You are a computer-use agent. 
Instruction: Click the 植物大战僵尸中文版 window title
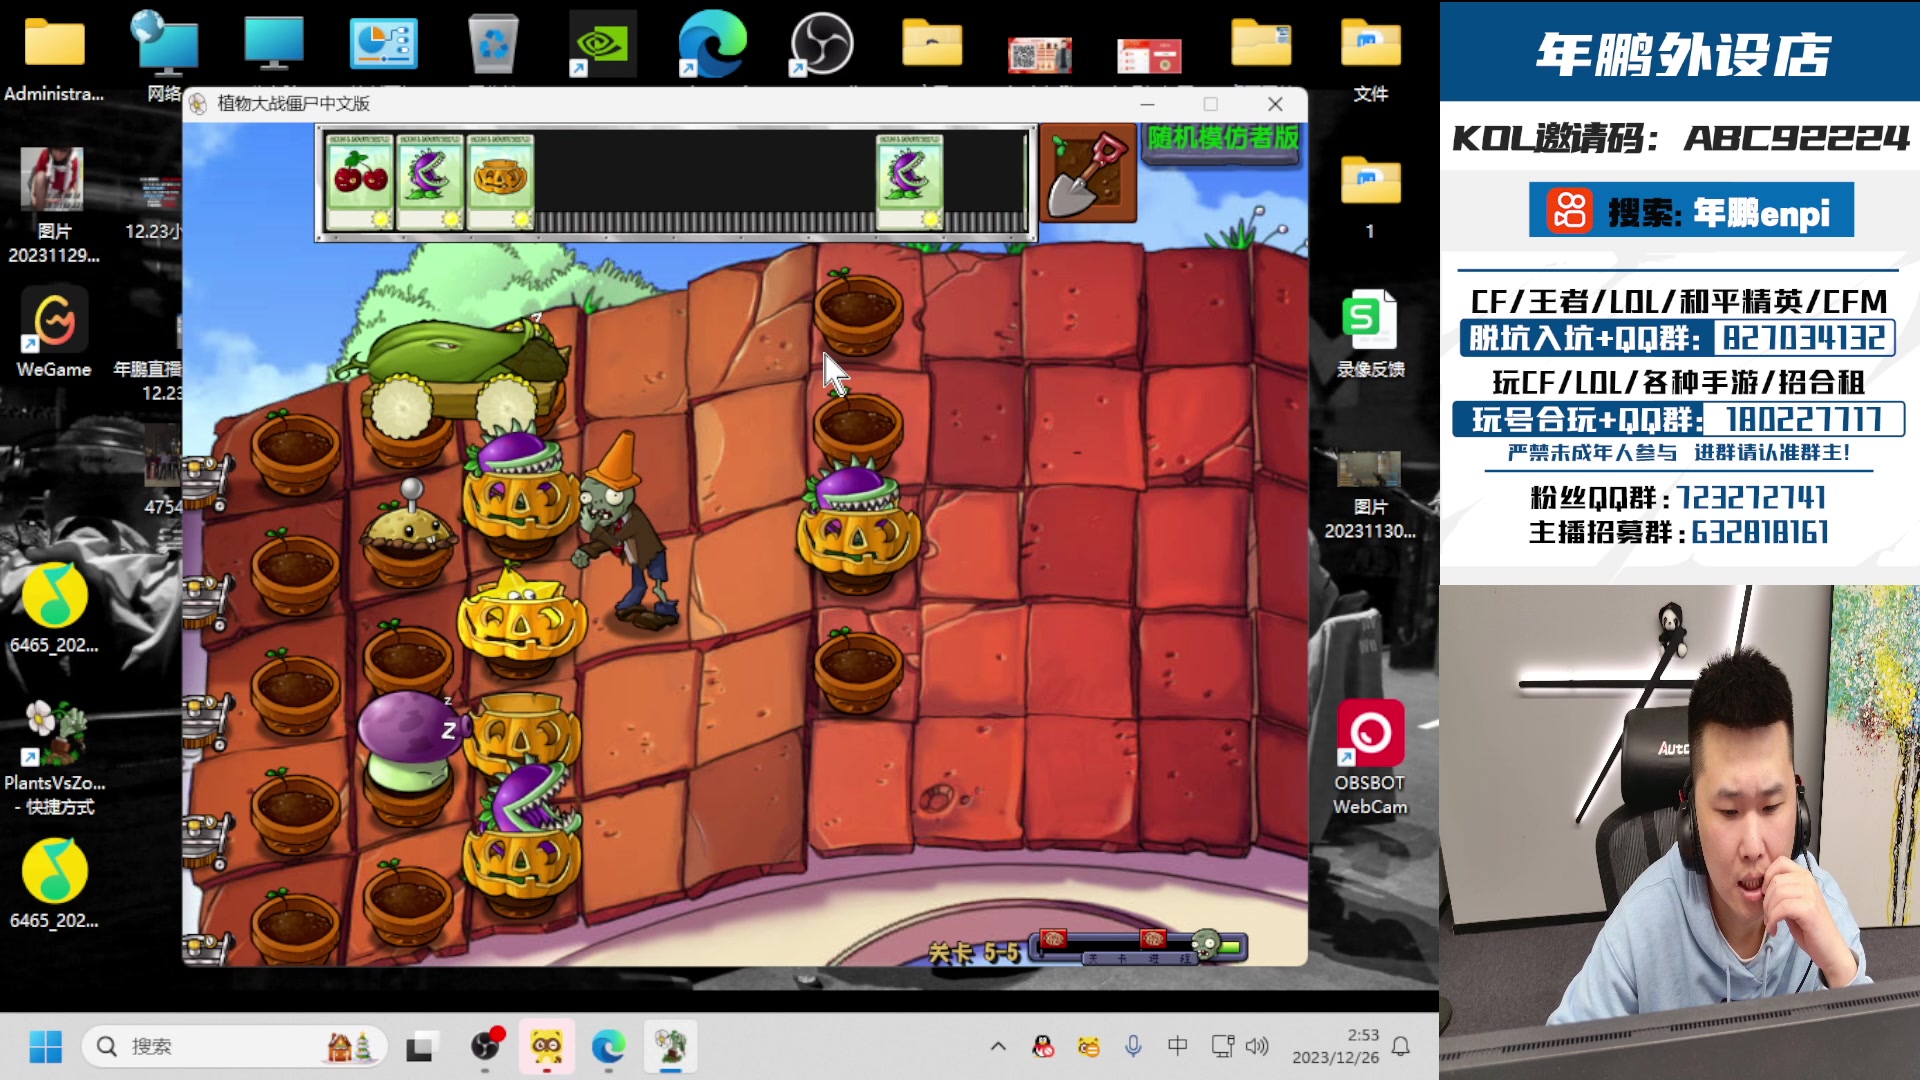click(293, 104)
